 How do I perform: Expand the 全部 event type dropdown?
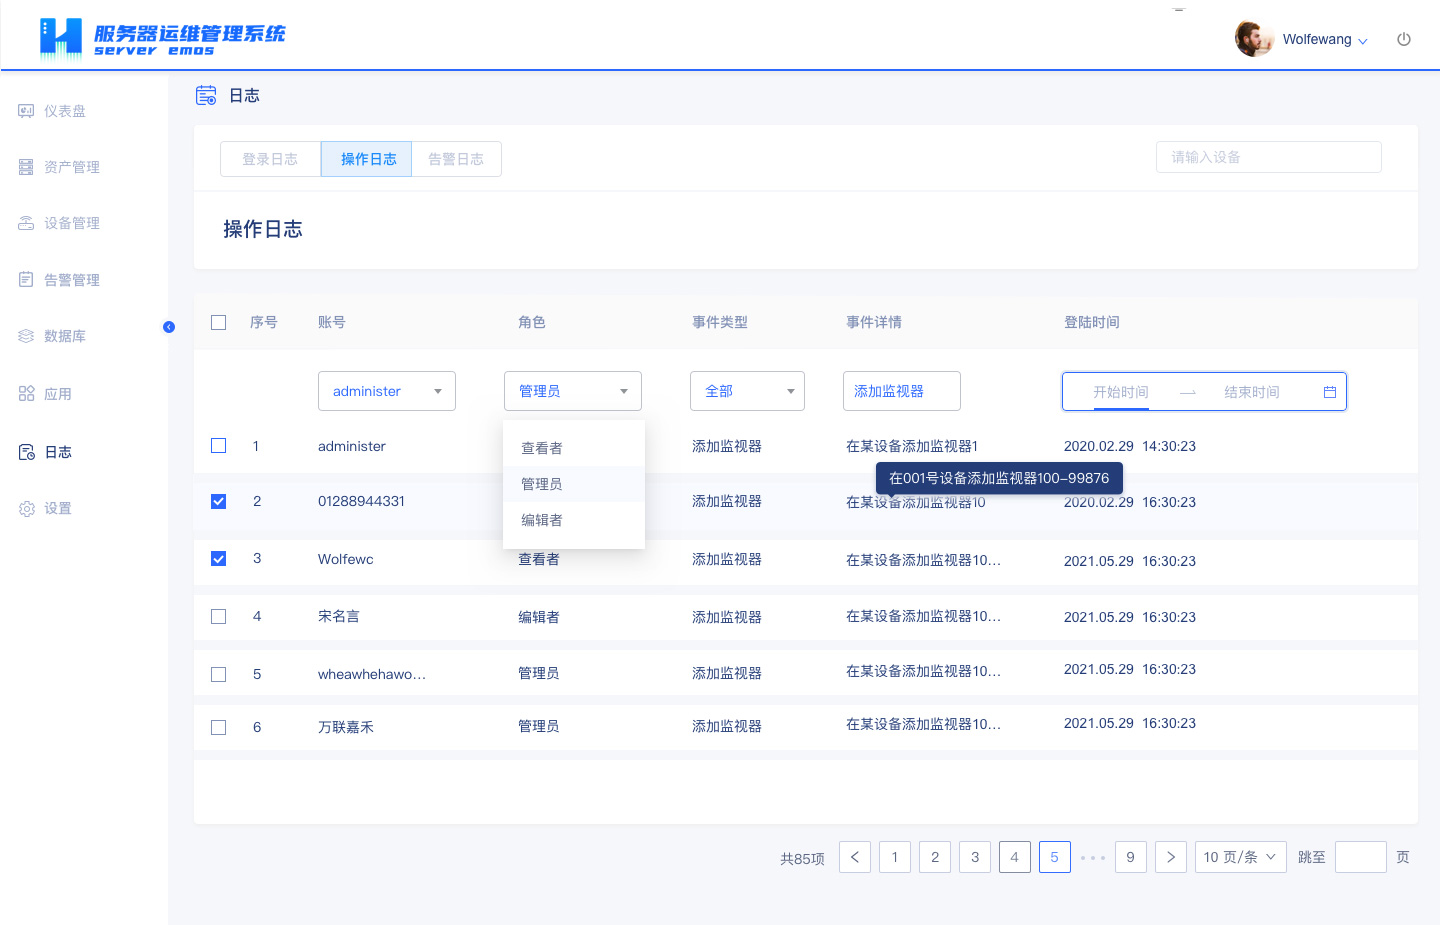pyautogui.click(x=747, y=391)
